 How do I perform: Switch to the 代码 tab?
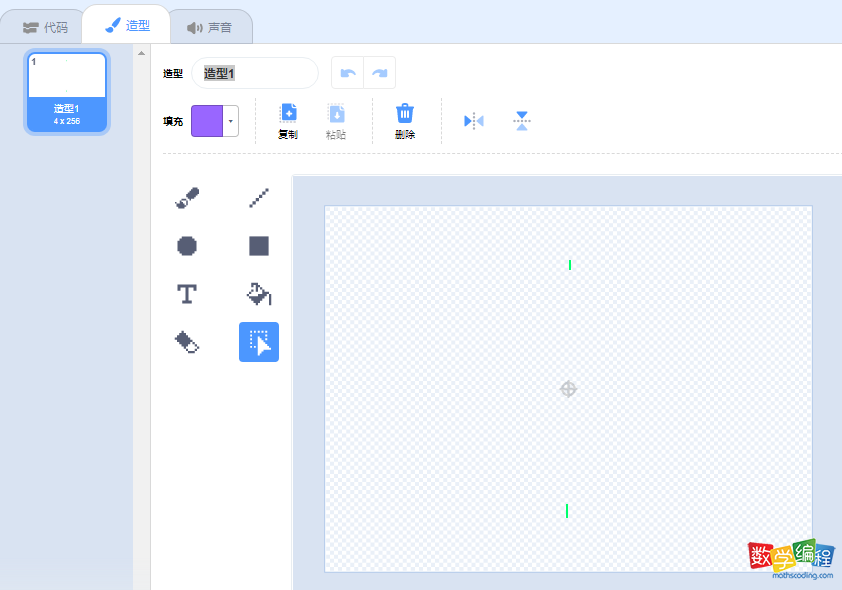(46, 27)
